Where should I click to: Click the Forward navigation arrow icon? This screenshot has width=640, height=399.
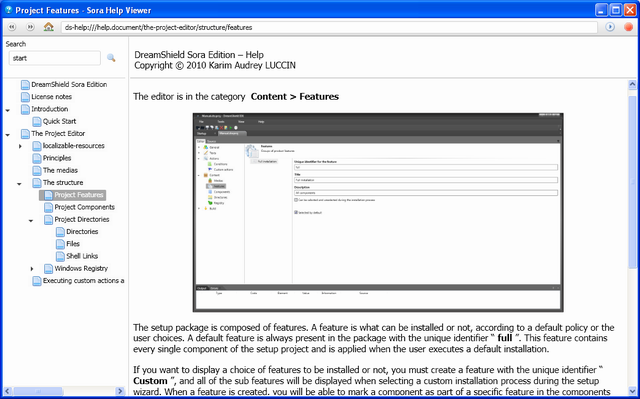point(30,27)
